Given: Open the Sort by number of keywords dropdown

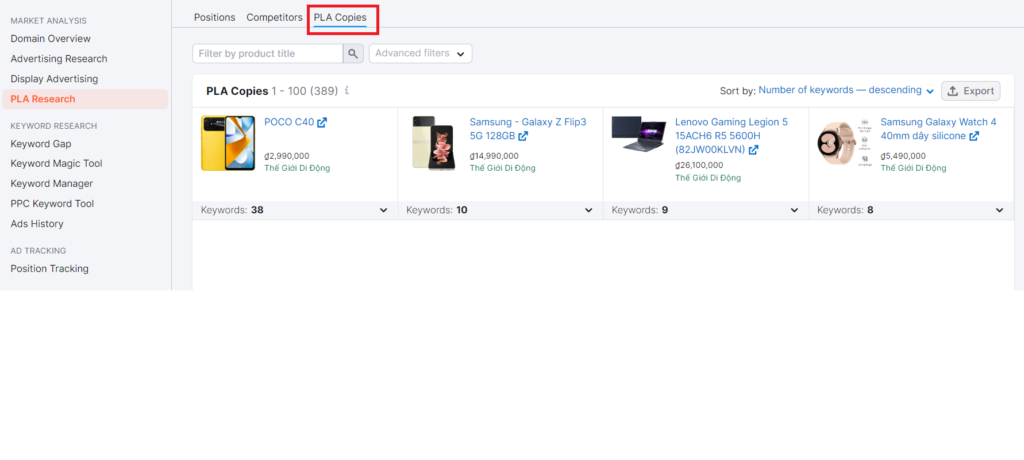Looking at the screenshot, I should tap(846, 91).
